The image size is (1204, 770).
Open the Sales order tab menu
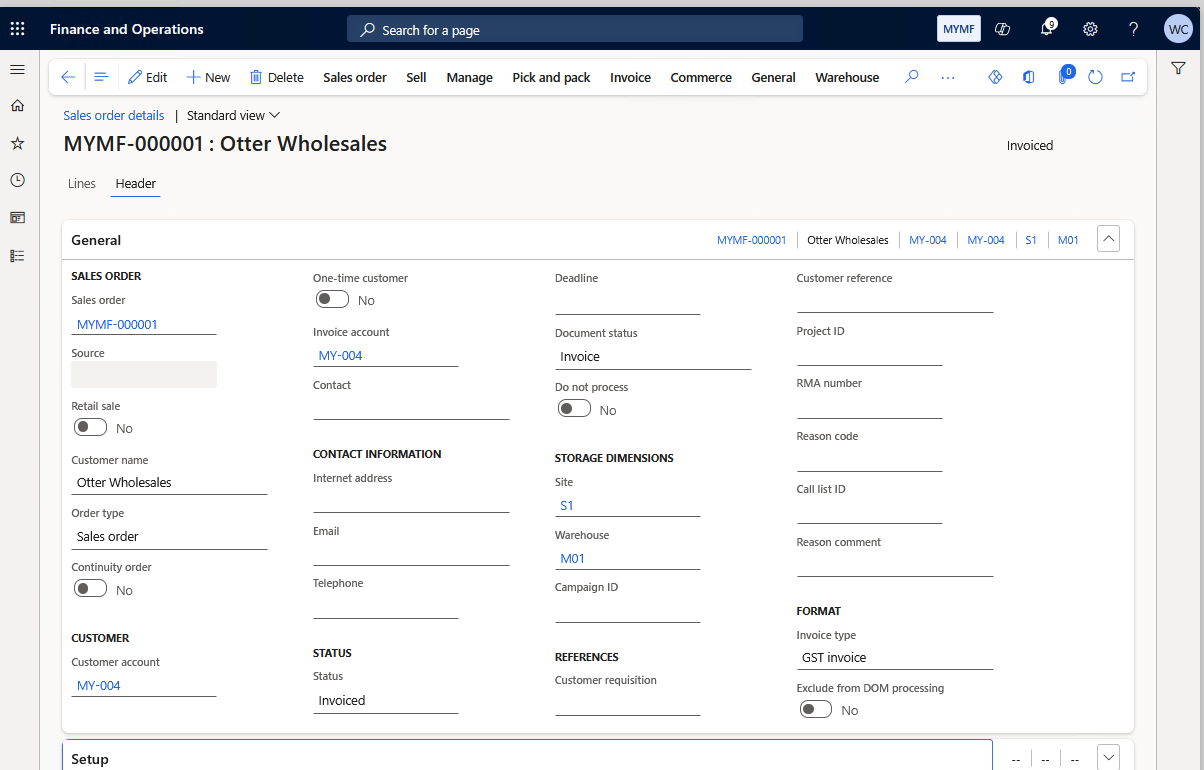[354, 77]
